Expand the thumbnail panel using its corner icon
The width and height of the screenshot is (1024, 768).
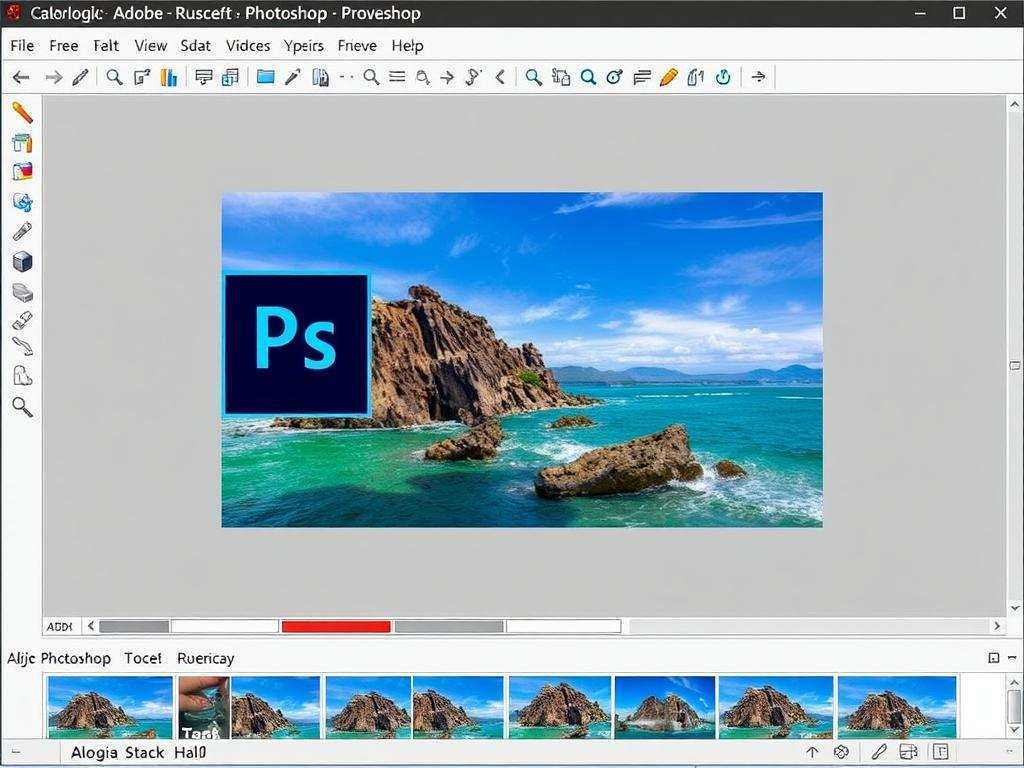click(x=993, y=658)
